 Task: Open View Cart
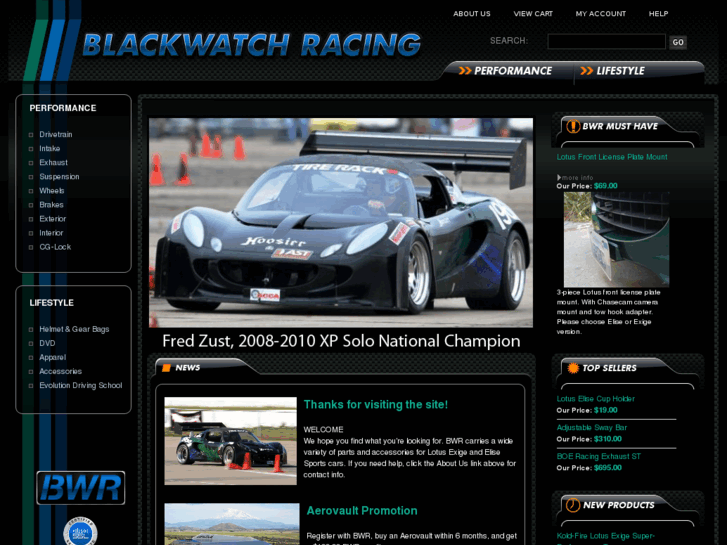pos(533,14)
